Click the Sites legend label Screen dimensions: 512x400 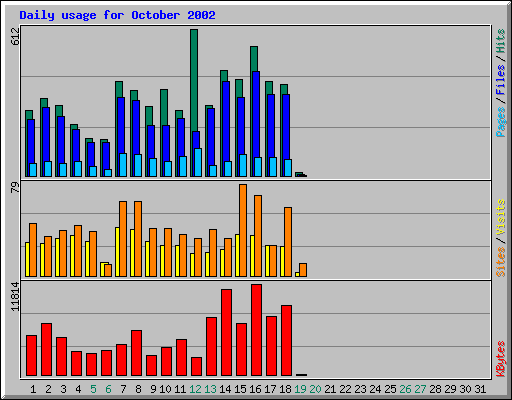pyautogui.click(x=500, y=262)
